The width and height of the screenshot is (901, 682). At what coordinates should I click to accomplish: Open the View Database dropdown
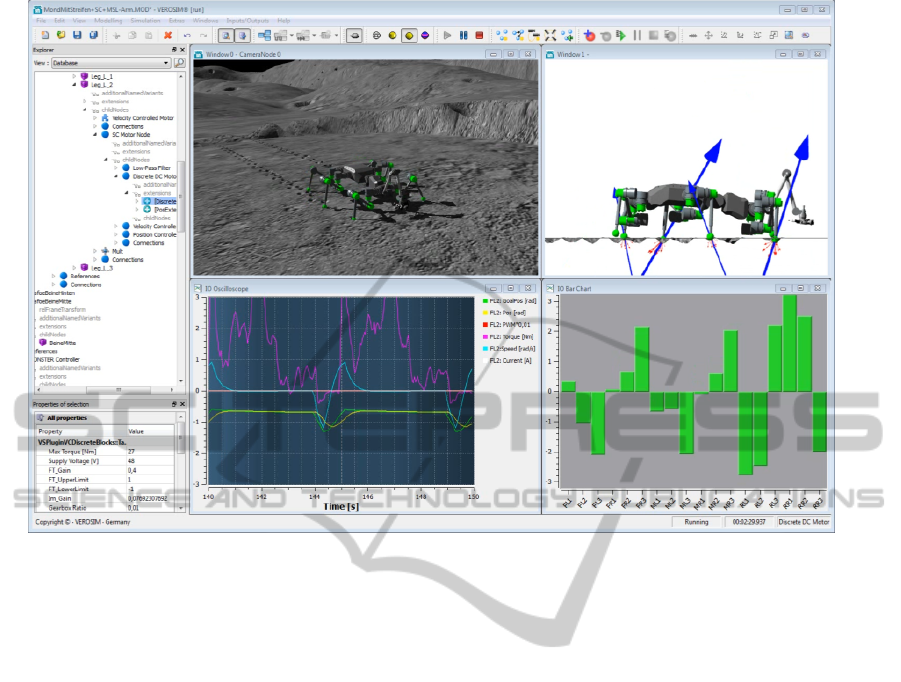click(x=110, y=63)
